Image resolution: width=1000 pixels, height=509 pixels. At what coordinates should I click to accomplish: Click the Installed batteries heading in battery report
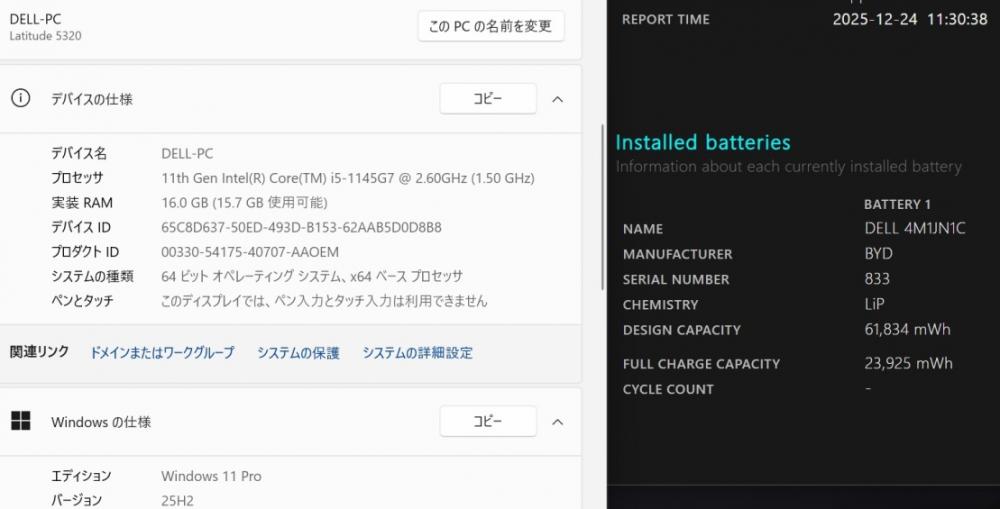coord(703,142)
